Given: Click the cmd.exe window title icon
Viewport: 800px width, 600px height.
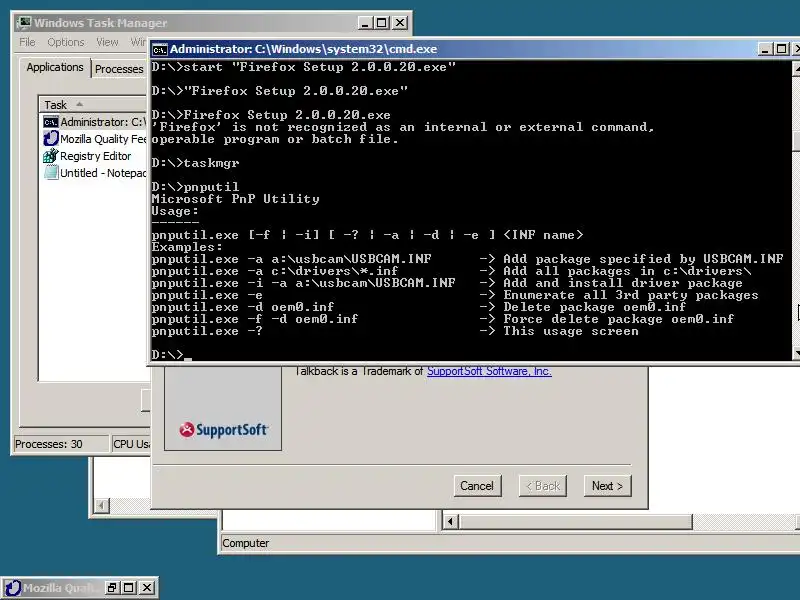Looking at the screenshot, I should [x=160, y=49].
